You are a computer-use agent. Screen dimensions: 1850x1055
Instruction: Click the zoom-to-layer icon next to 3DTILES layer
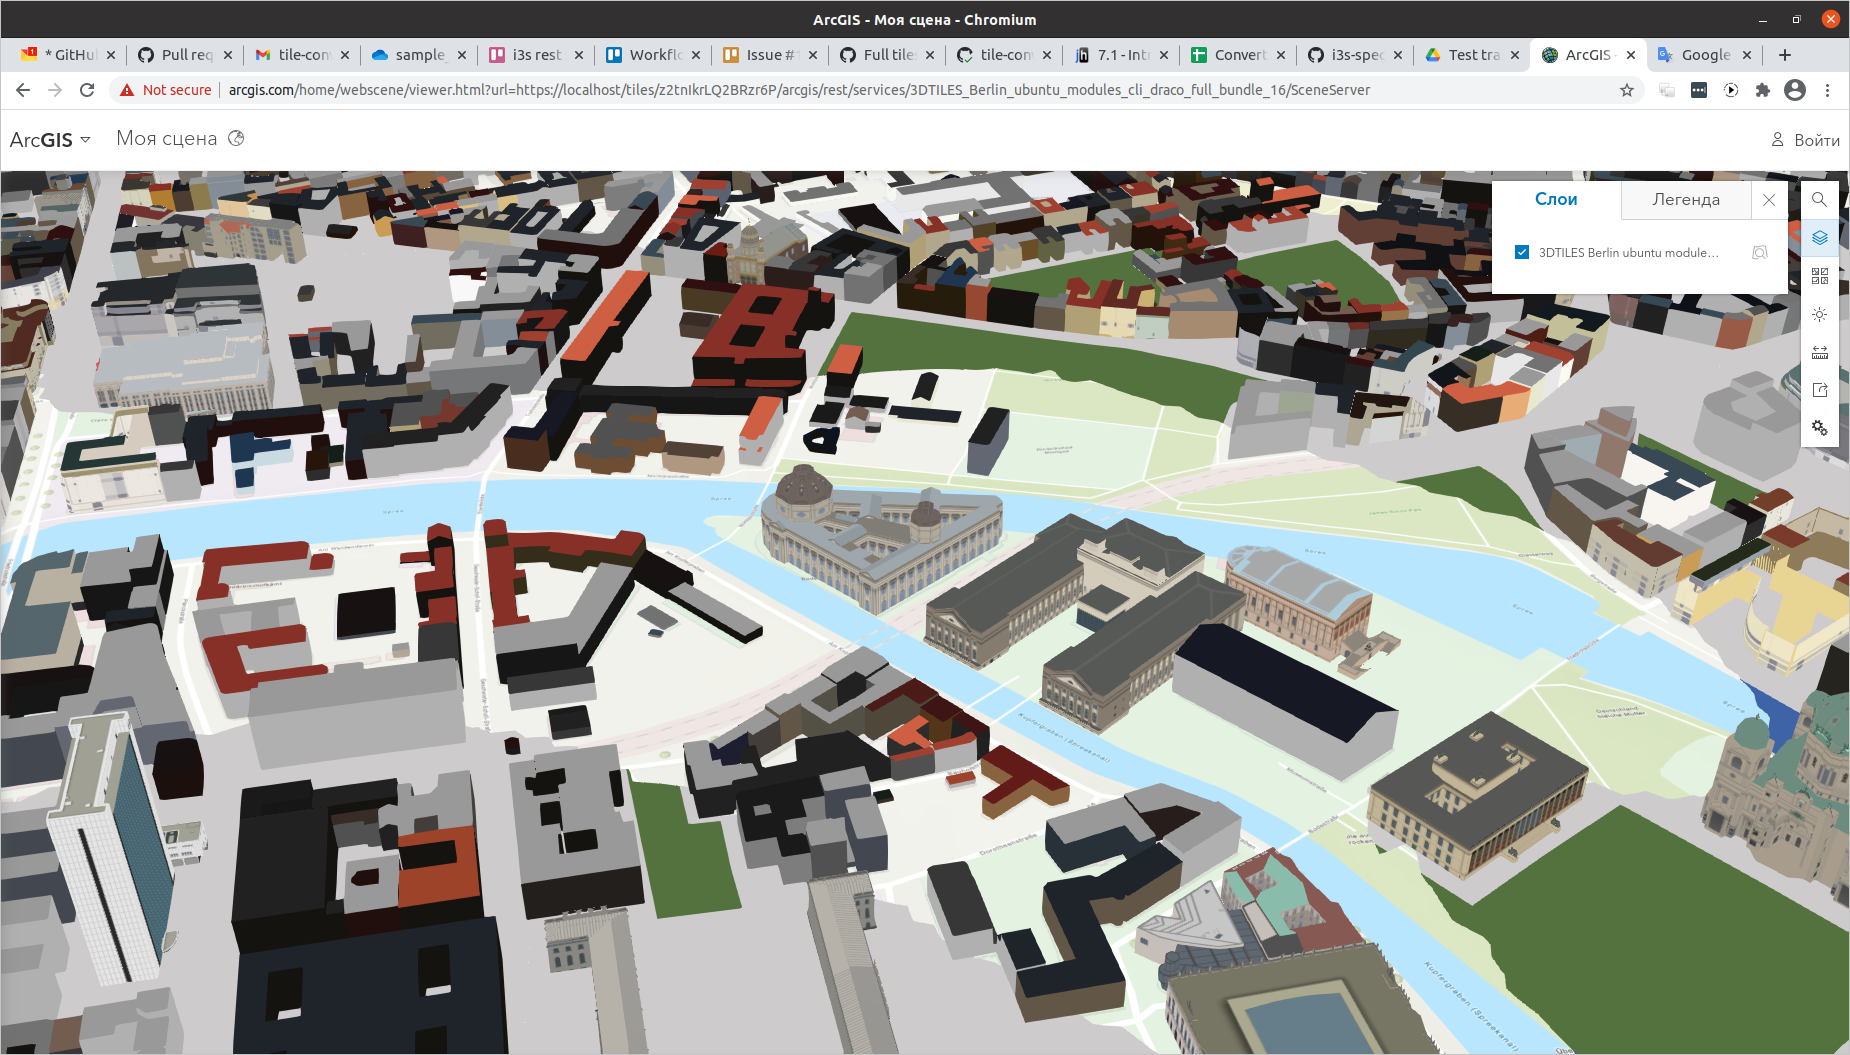1760,252
